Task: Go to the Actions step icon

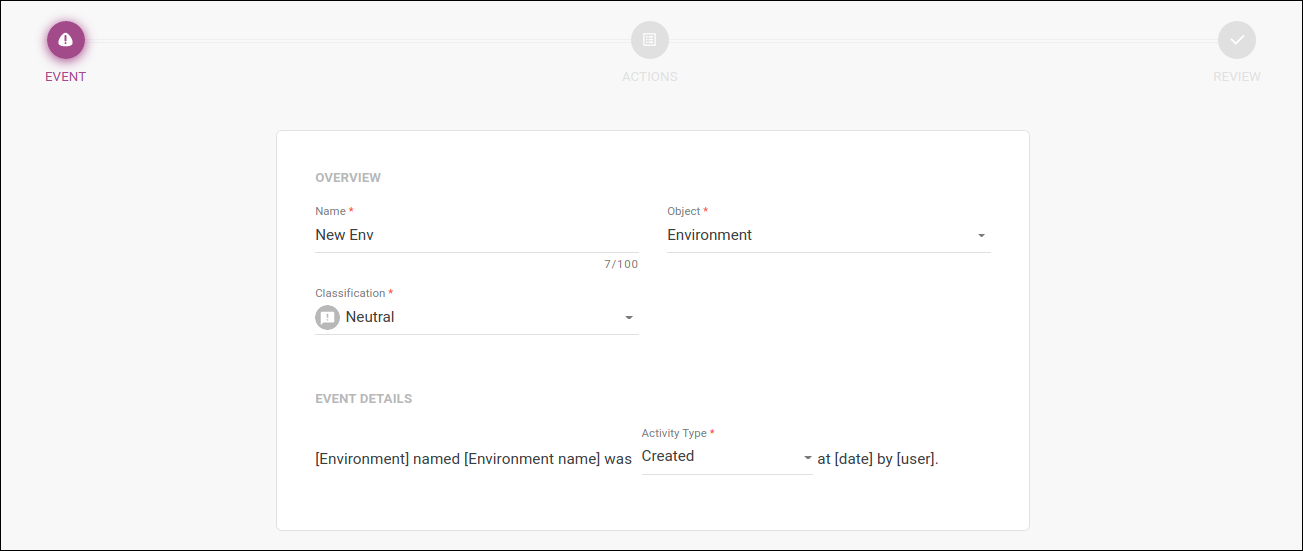Action: (650, 40)
